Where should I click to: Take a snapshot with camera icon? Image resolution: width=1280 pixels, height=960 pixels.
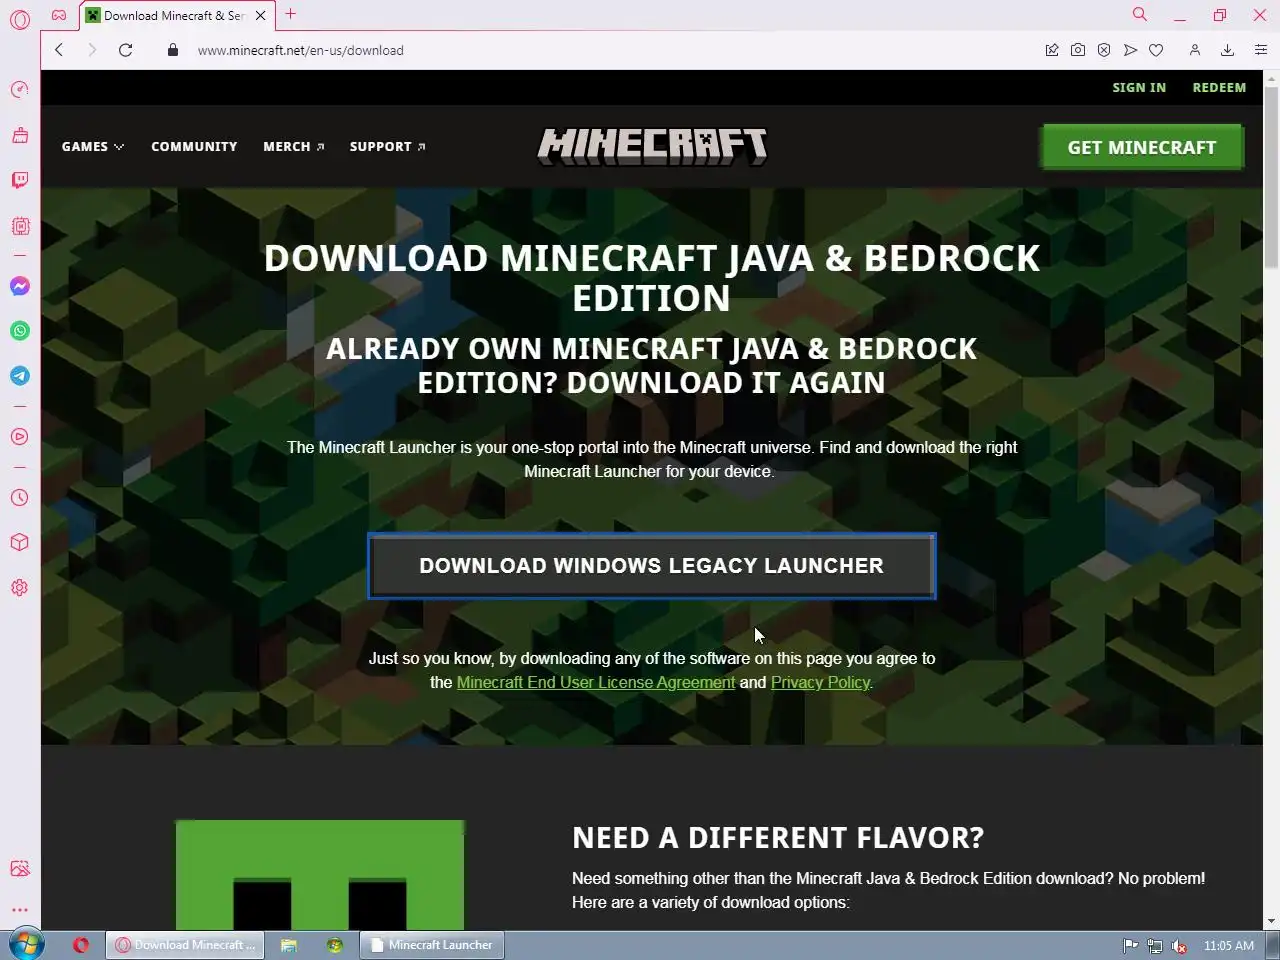tap(1078, 50)
